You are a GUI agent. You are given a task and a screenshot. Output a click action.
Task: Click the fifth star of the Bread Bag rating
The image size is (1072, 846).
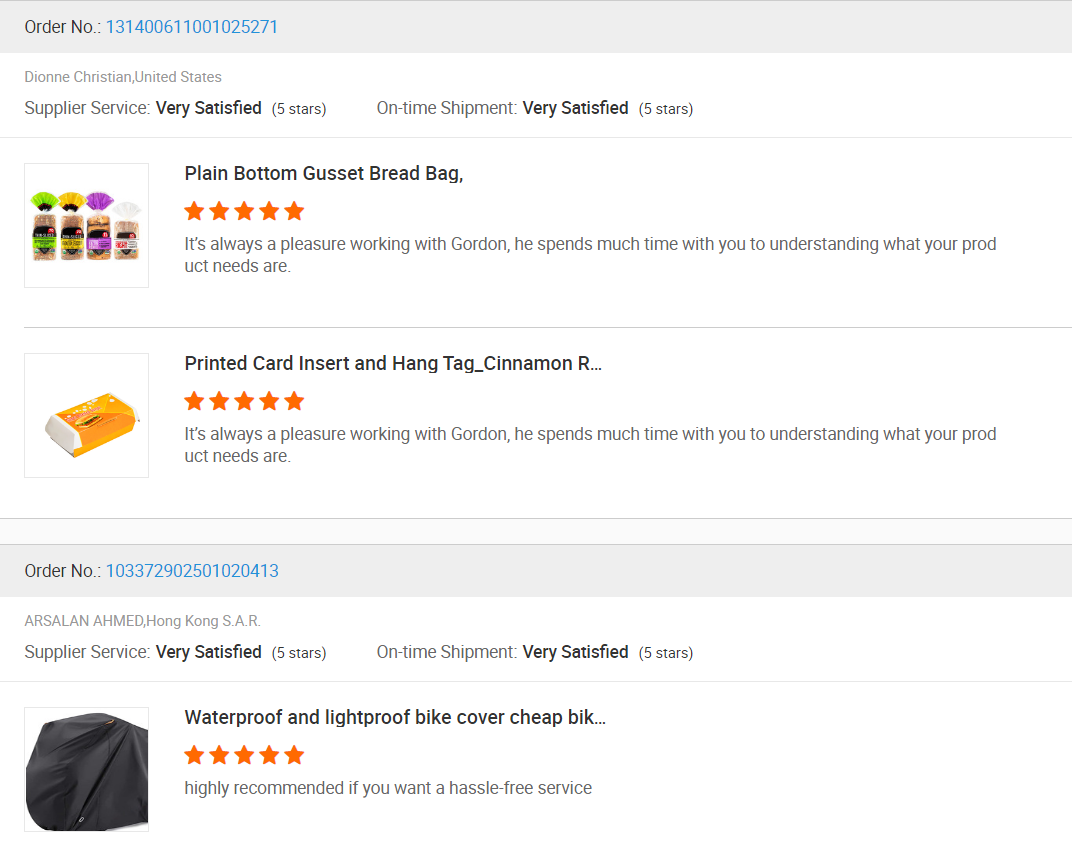coord(294,211)
